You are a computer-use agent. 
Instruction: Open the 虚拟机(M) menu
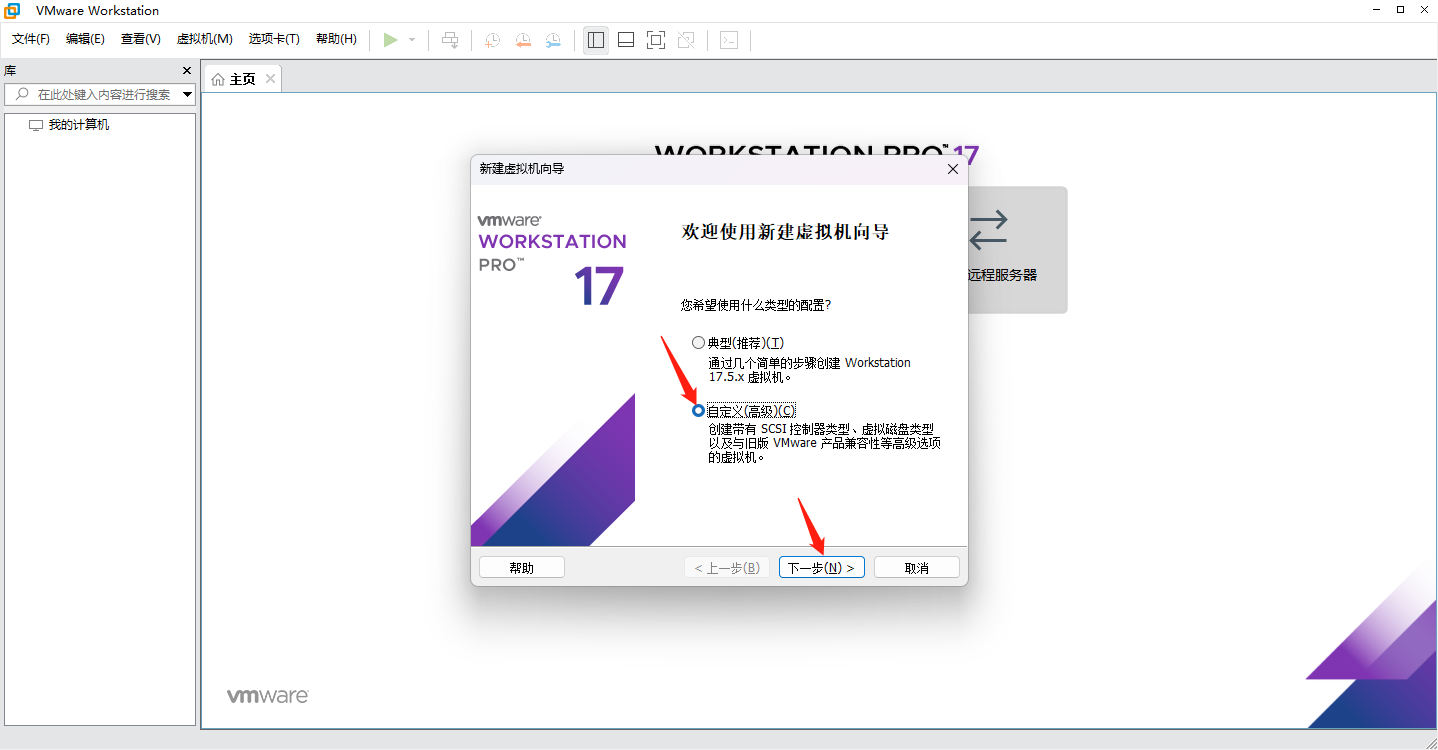[x=204, y=39]
